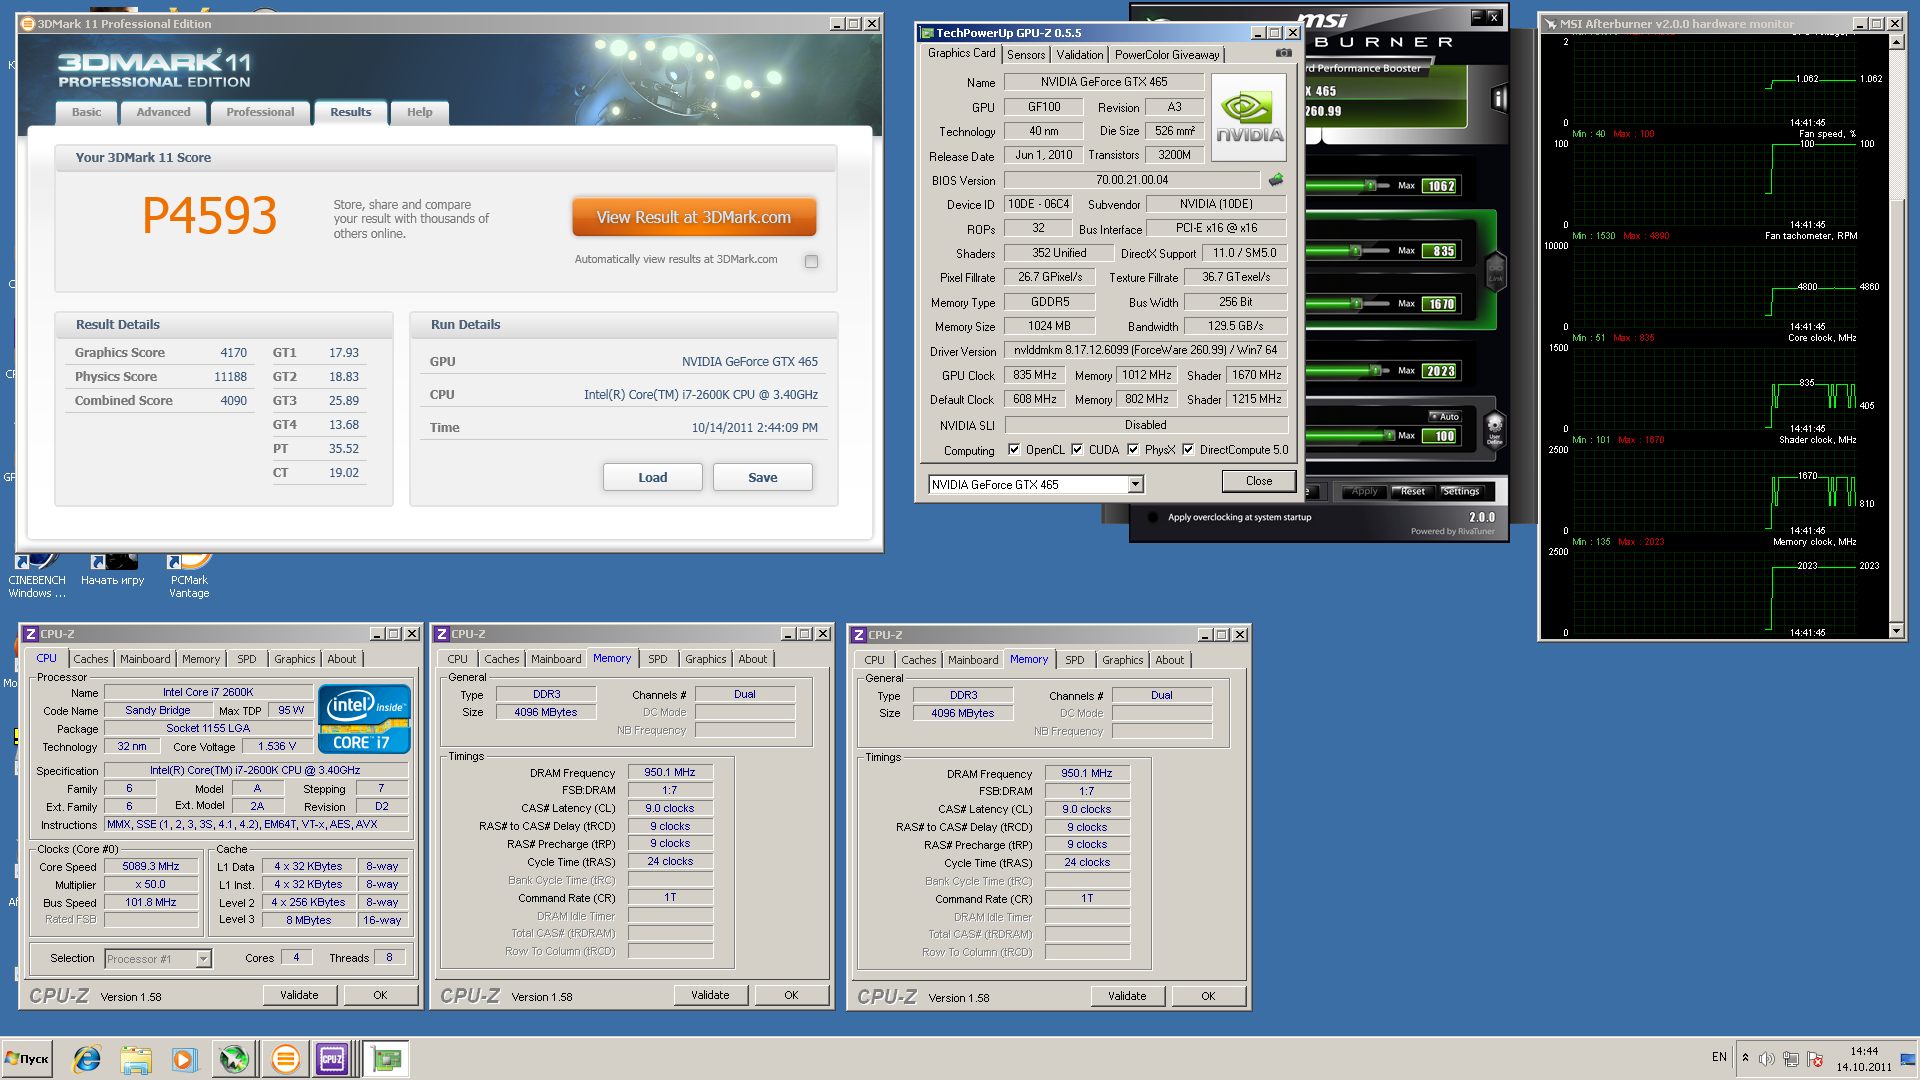Screen dimensions: 1920x1080
Task: Toggle DirectCompute 5.0 checkbox in GPU-Z
Action: 1188,450
